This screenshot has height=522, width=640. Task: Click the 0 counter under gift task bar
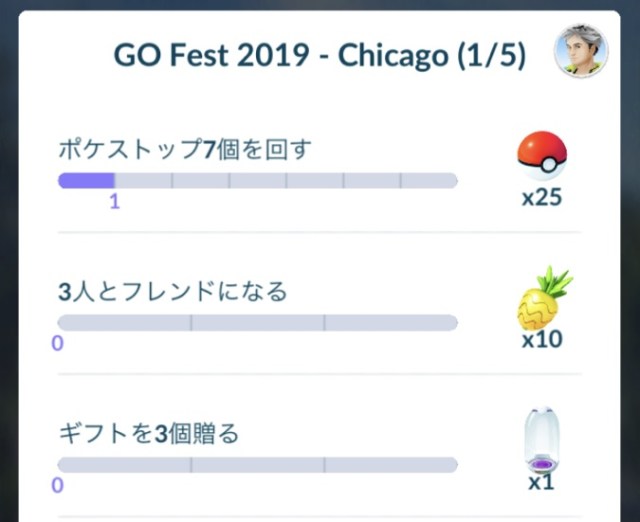click(x=57, y=485)
